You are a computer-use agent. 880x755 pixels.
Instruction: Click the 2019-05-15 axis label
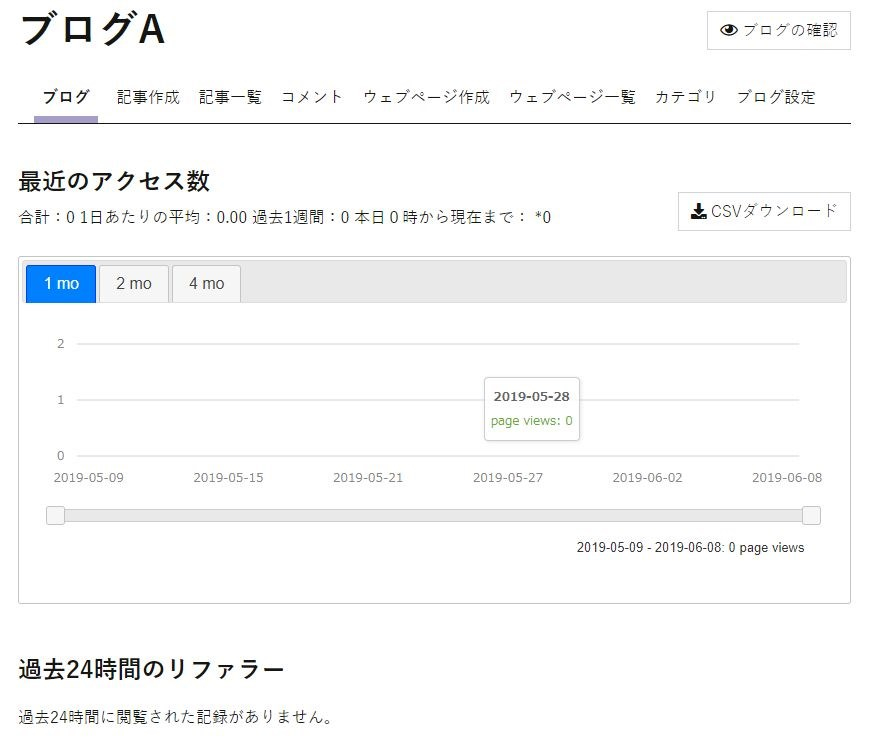pyautogui.click(x=228, y=478)
